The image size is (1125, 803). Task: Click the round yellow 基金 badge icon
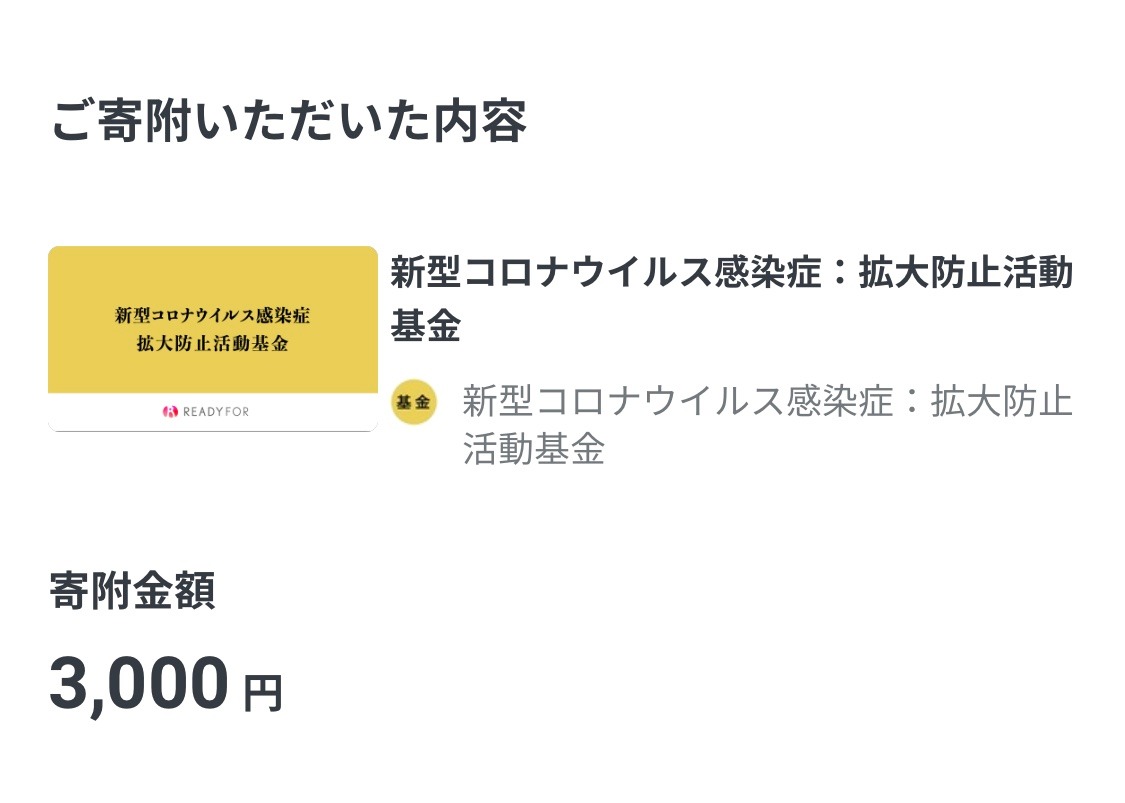(413, 402)
